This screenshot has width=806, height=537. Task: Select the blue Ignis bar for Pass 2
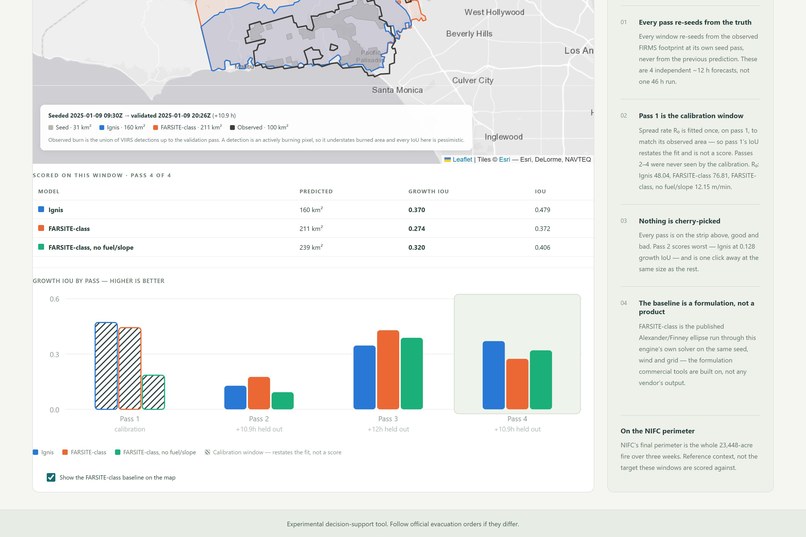coord(235,398)
